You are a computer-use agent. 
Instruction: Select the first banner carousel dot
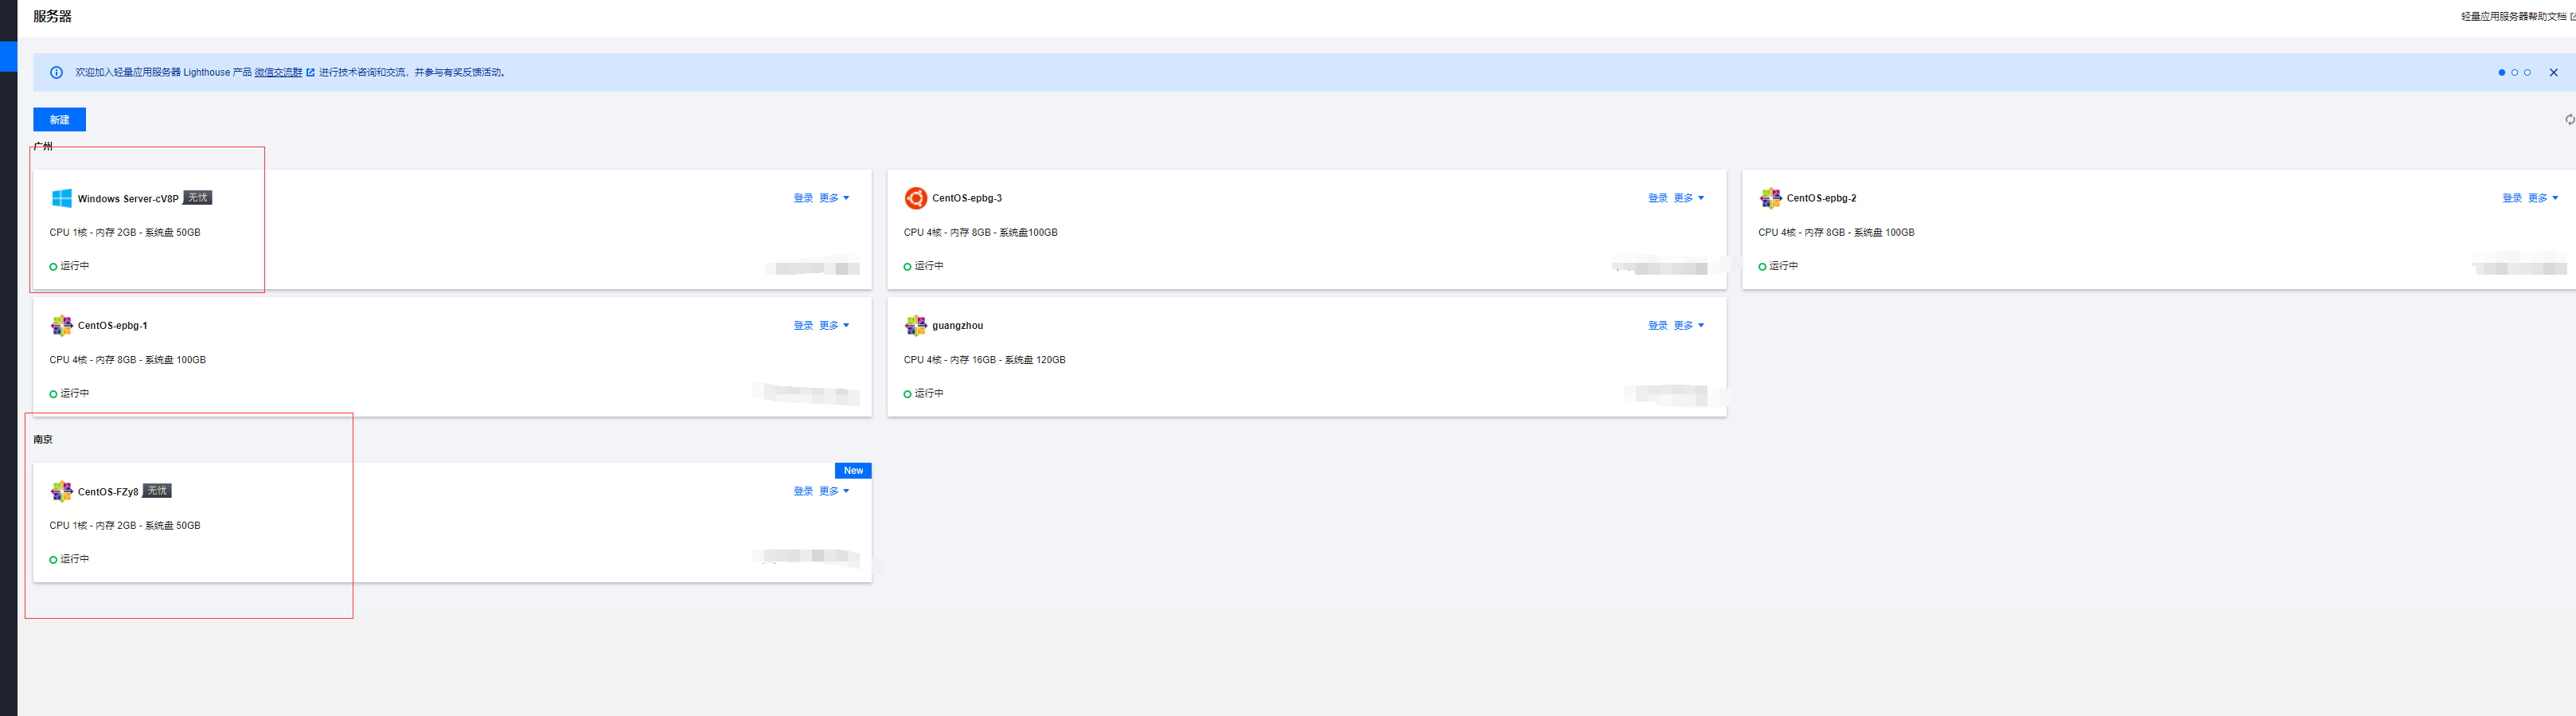(2501, 72)
